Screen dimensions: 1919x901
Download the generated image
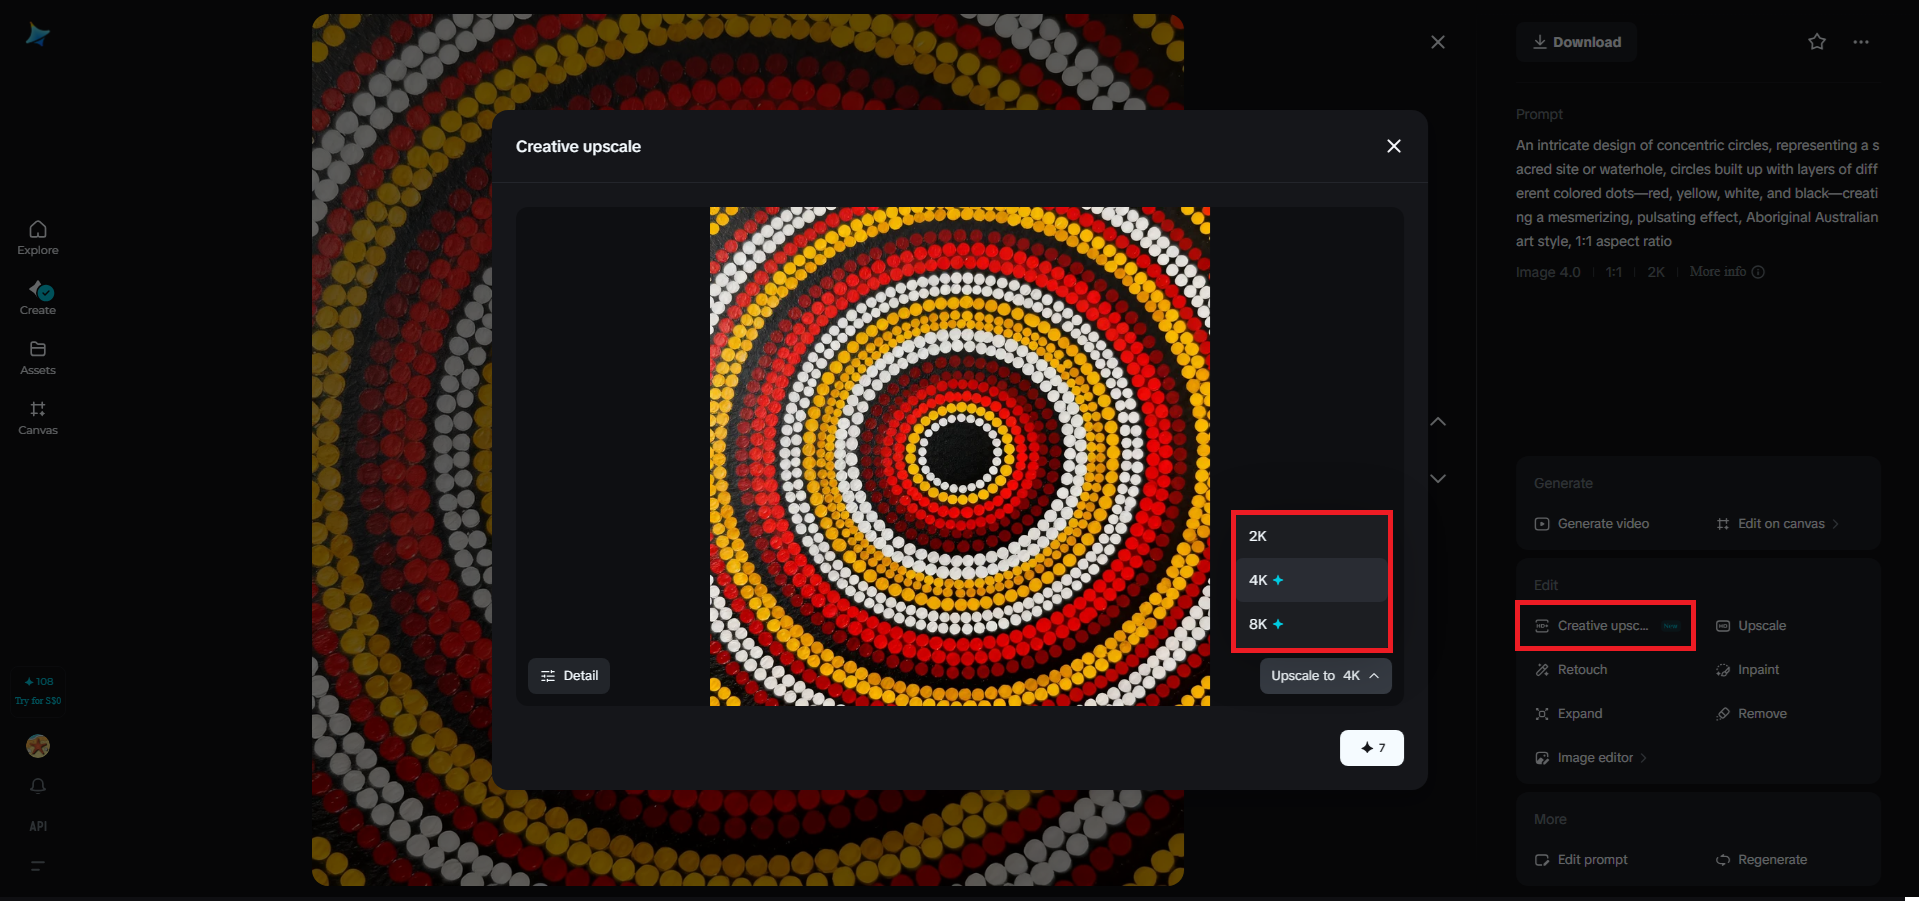tap(1577, 42)
